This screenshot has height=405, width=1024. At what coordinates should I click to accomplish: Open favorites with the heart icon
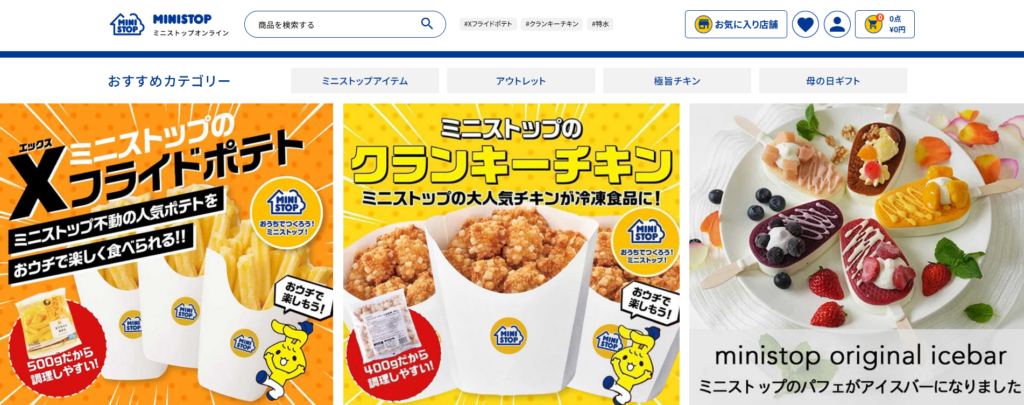pyautogui.click(x=805, y=25)
